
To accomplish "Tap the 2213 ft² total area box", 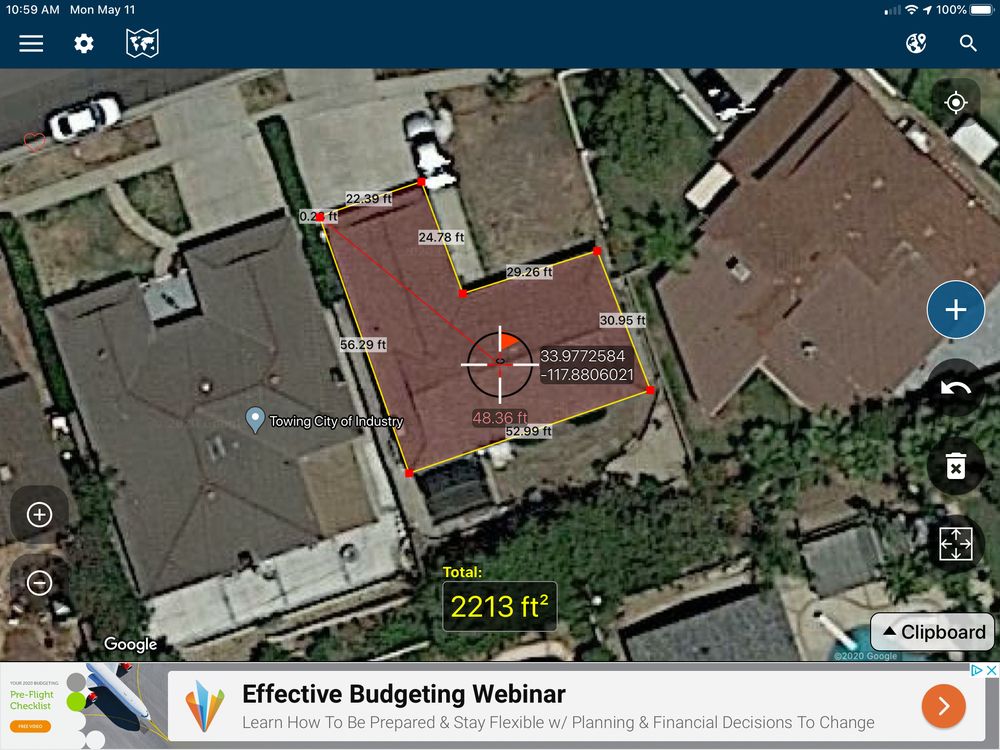I will pyautogui.click(x=499, y=606).
